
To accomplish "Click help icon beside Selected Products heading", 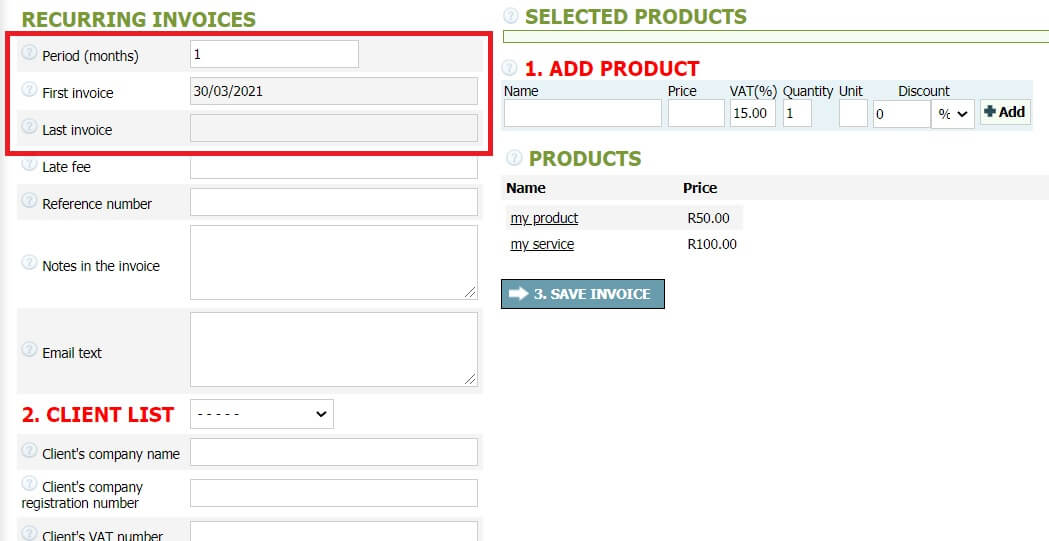I will [x=510, y=15].
